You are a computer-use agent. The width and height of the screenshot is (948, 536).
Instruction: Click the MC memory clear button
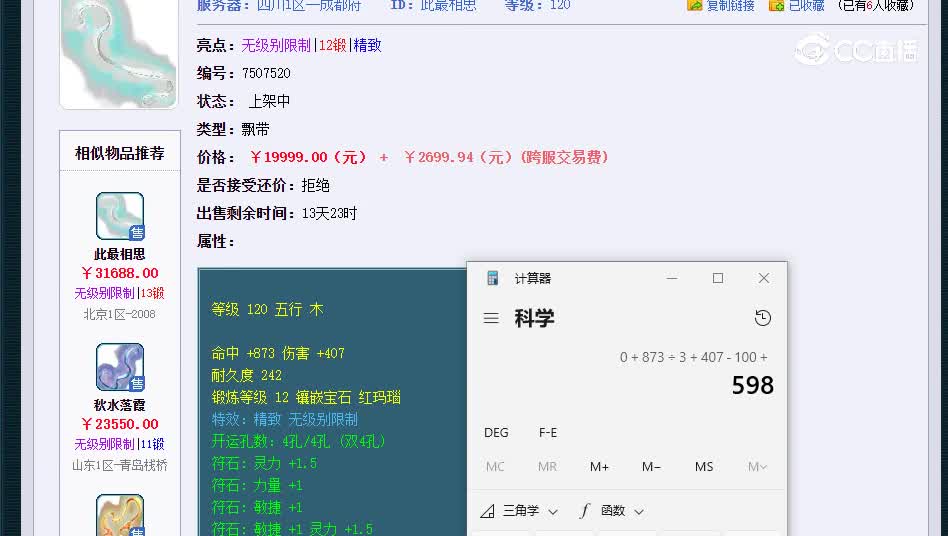(x=495, y=467)
